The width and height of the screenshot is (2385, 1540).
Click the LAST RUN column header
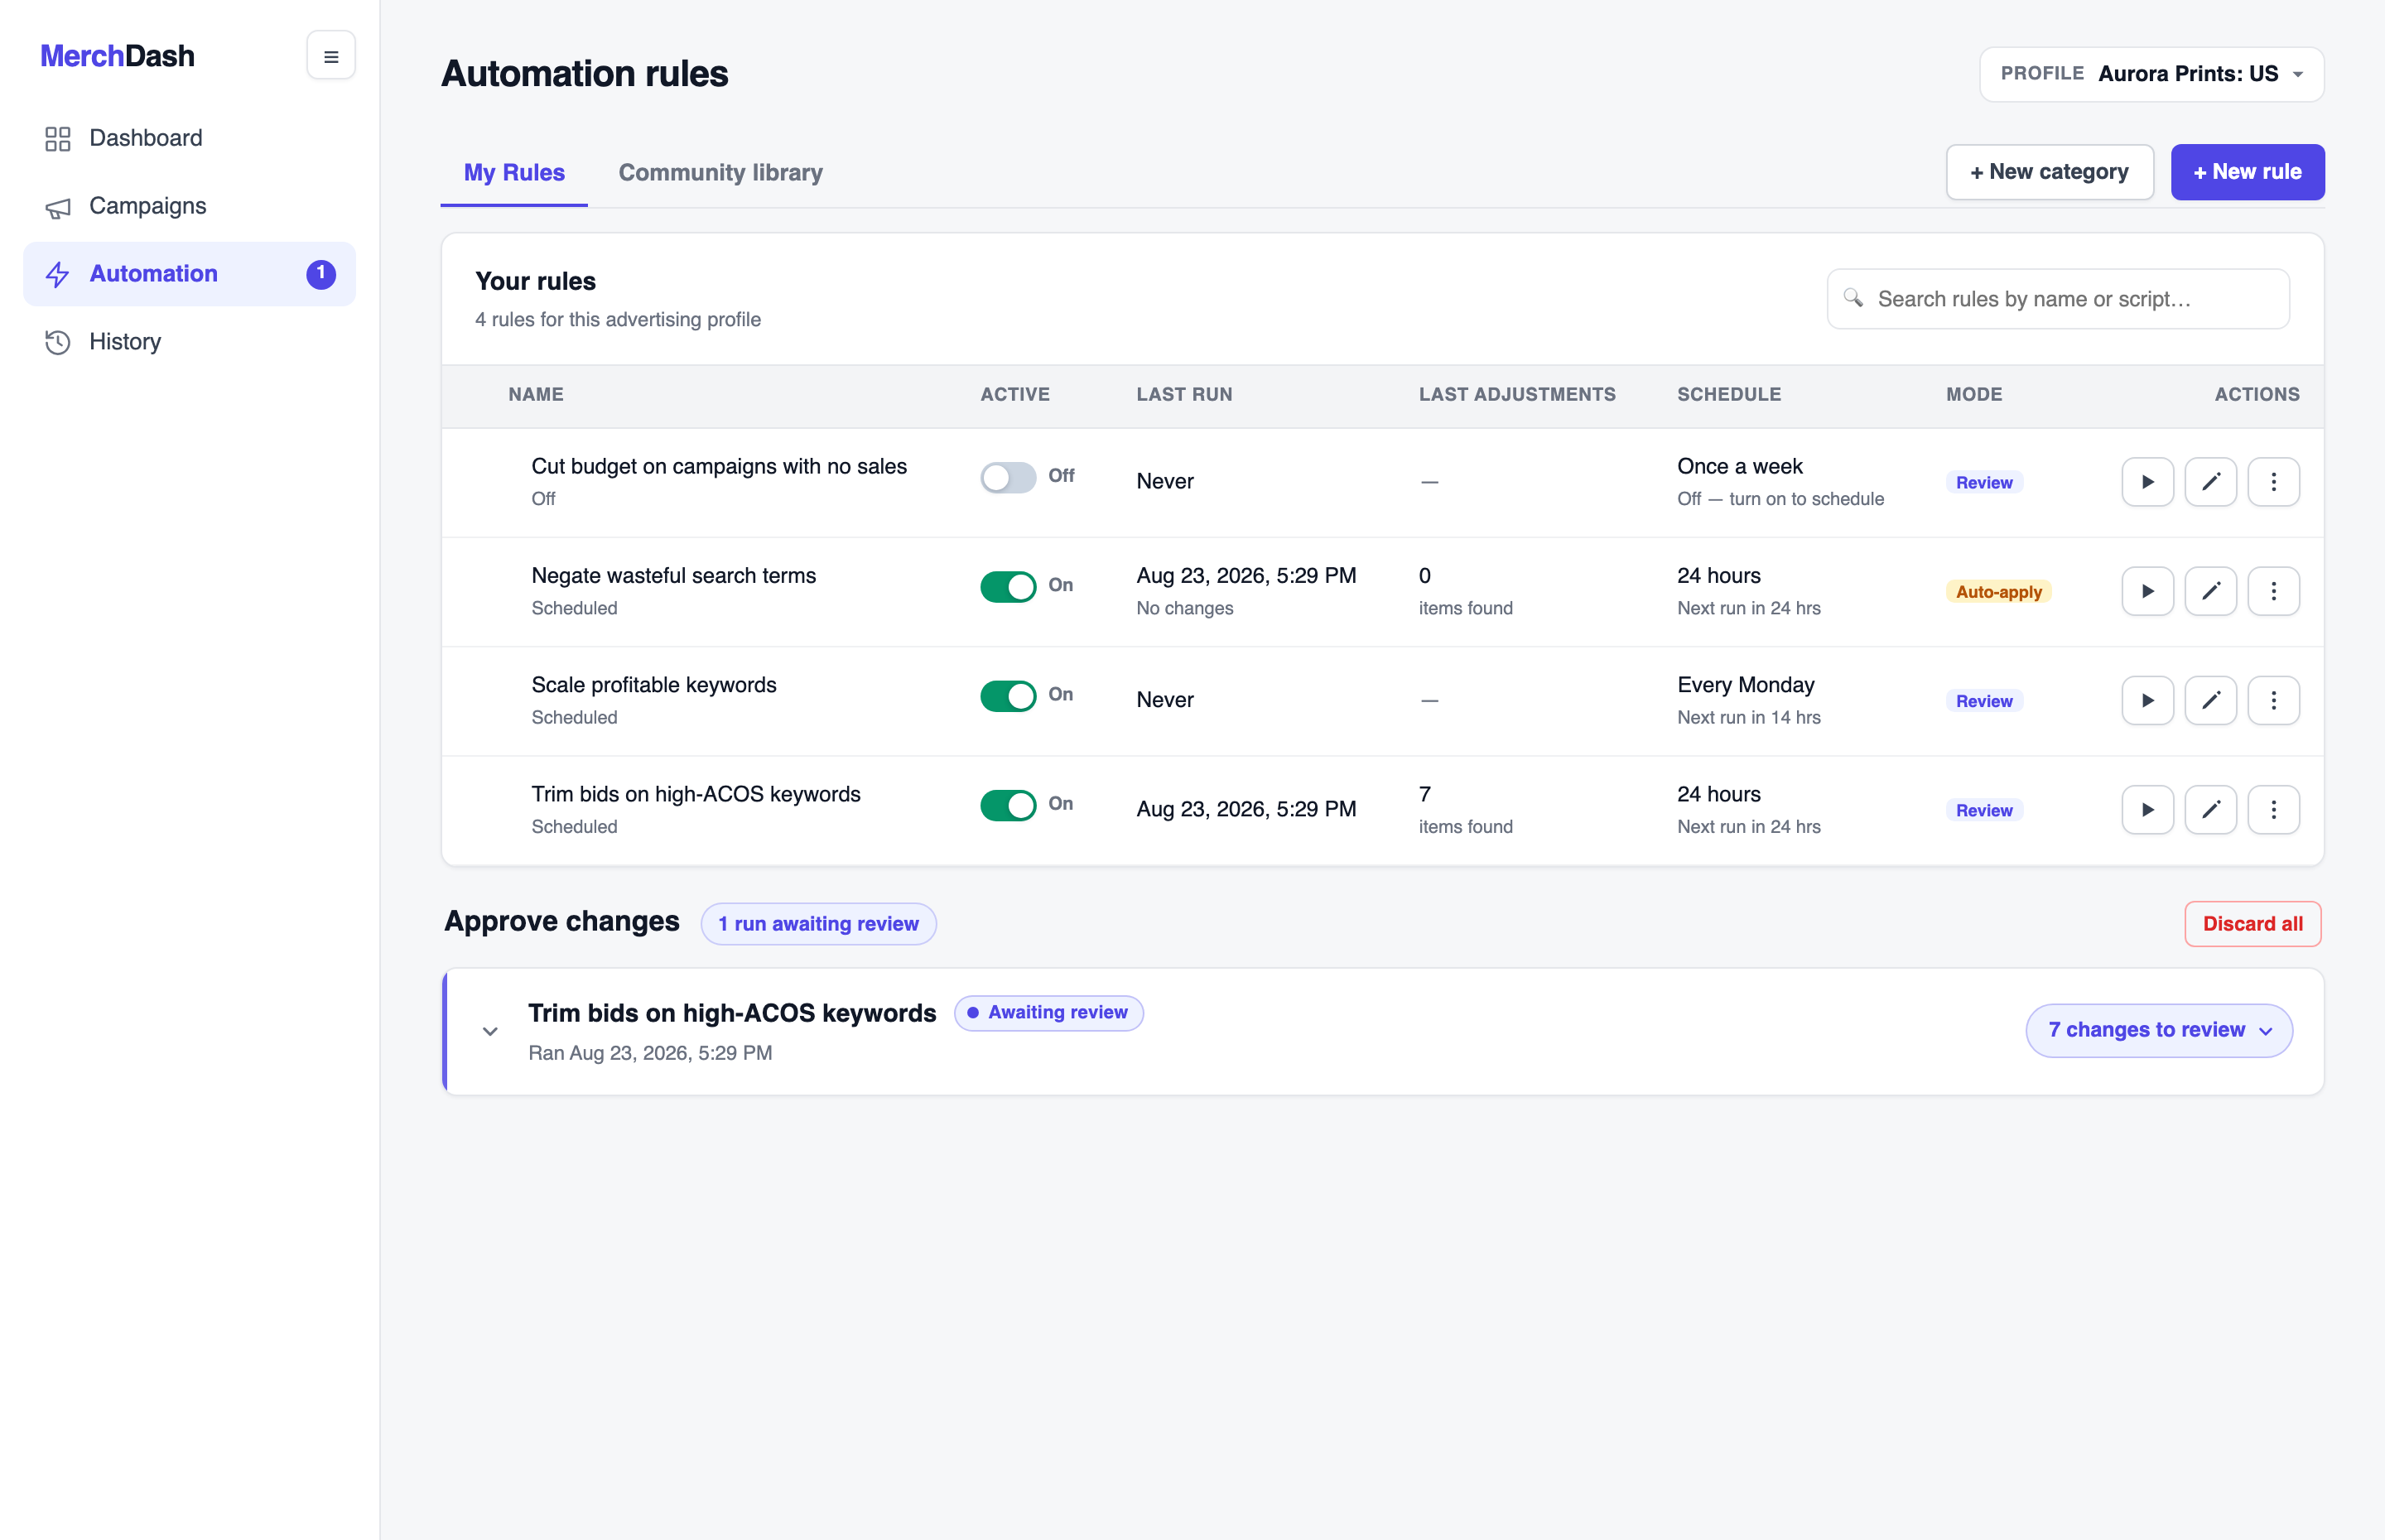(x=1184, y=394)
